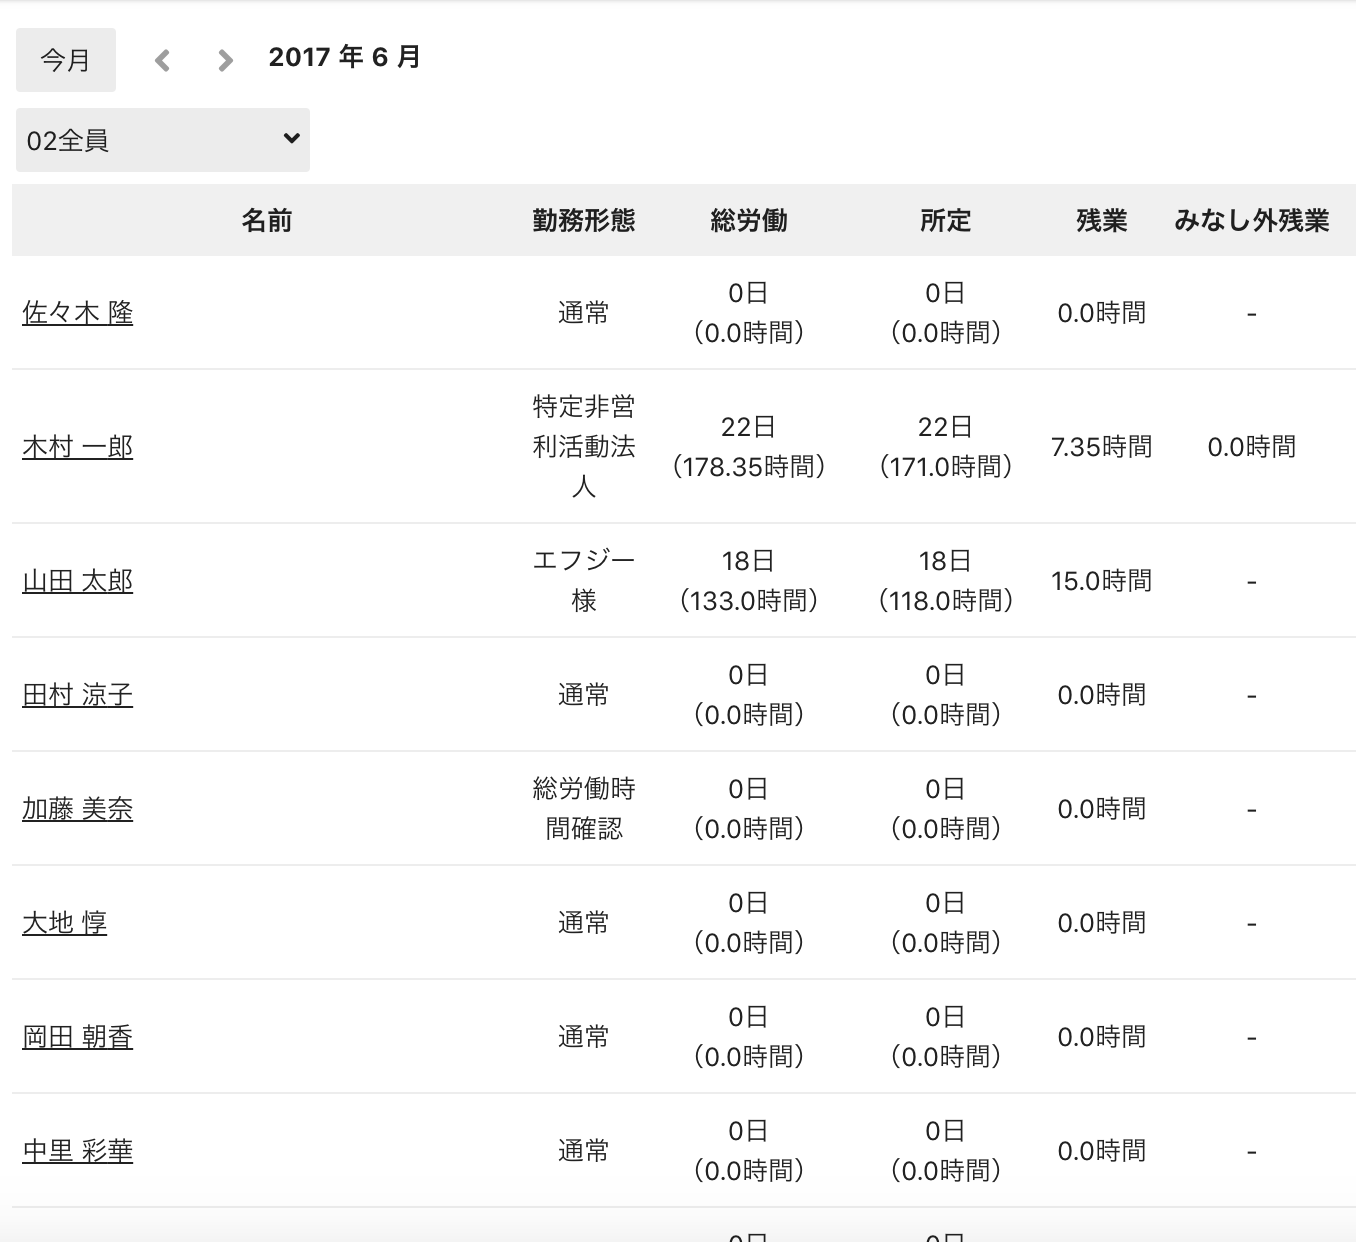Select 加藤 美奈's 残業 0.0時間 cell
Image resolution: width=1356 pixels, height=1242 pixels.
[1102, 809]
